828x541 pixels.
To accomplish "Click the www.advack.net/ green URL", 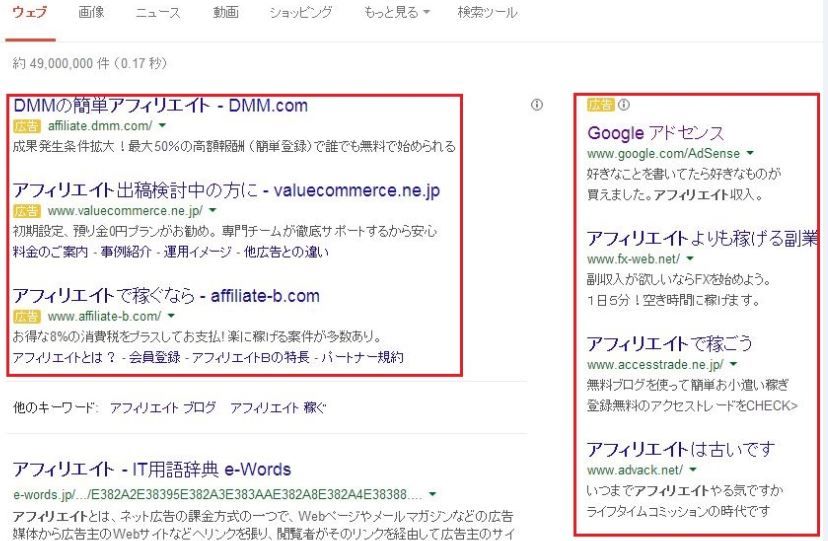I will (635, 470).
